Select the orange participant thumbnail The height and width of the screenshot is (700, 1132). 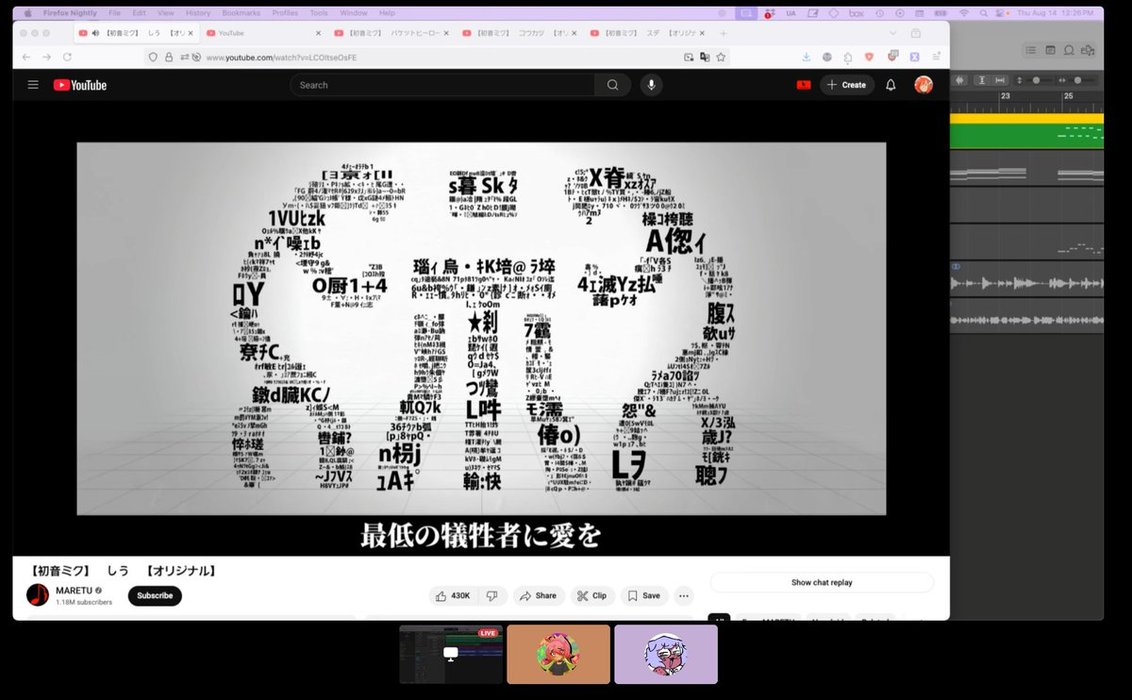click(558, 654)
